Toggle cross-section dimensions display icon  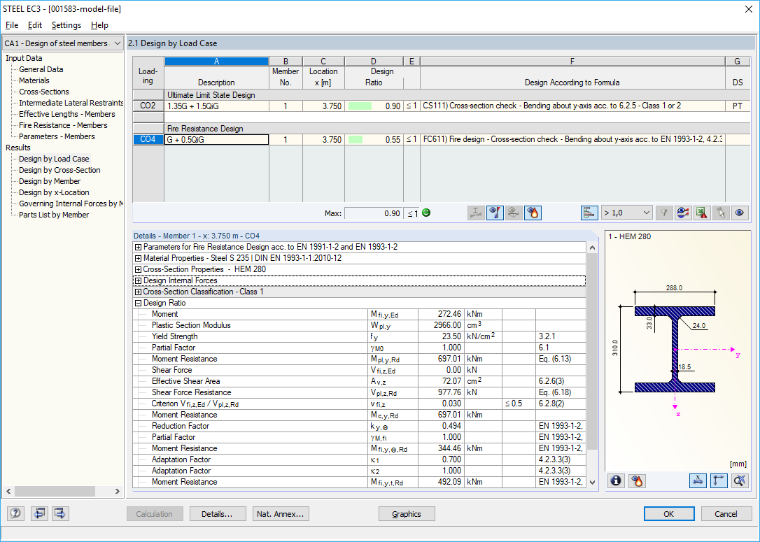pyautogui.click(x=697, y=480)
